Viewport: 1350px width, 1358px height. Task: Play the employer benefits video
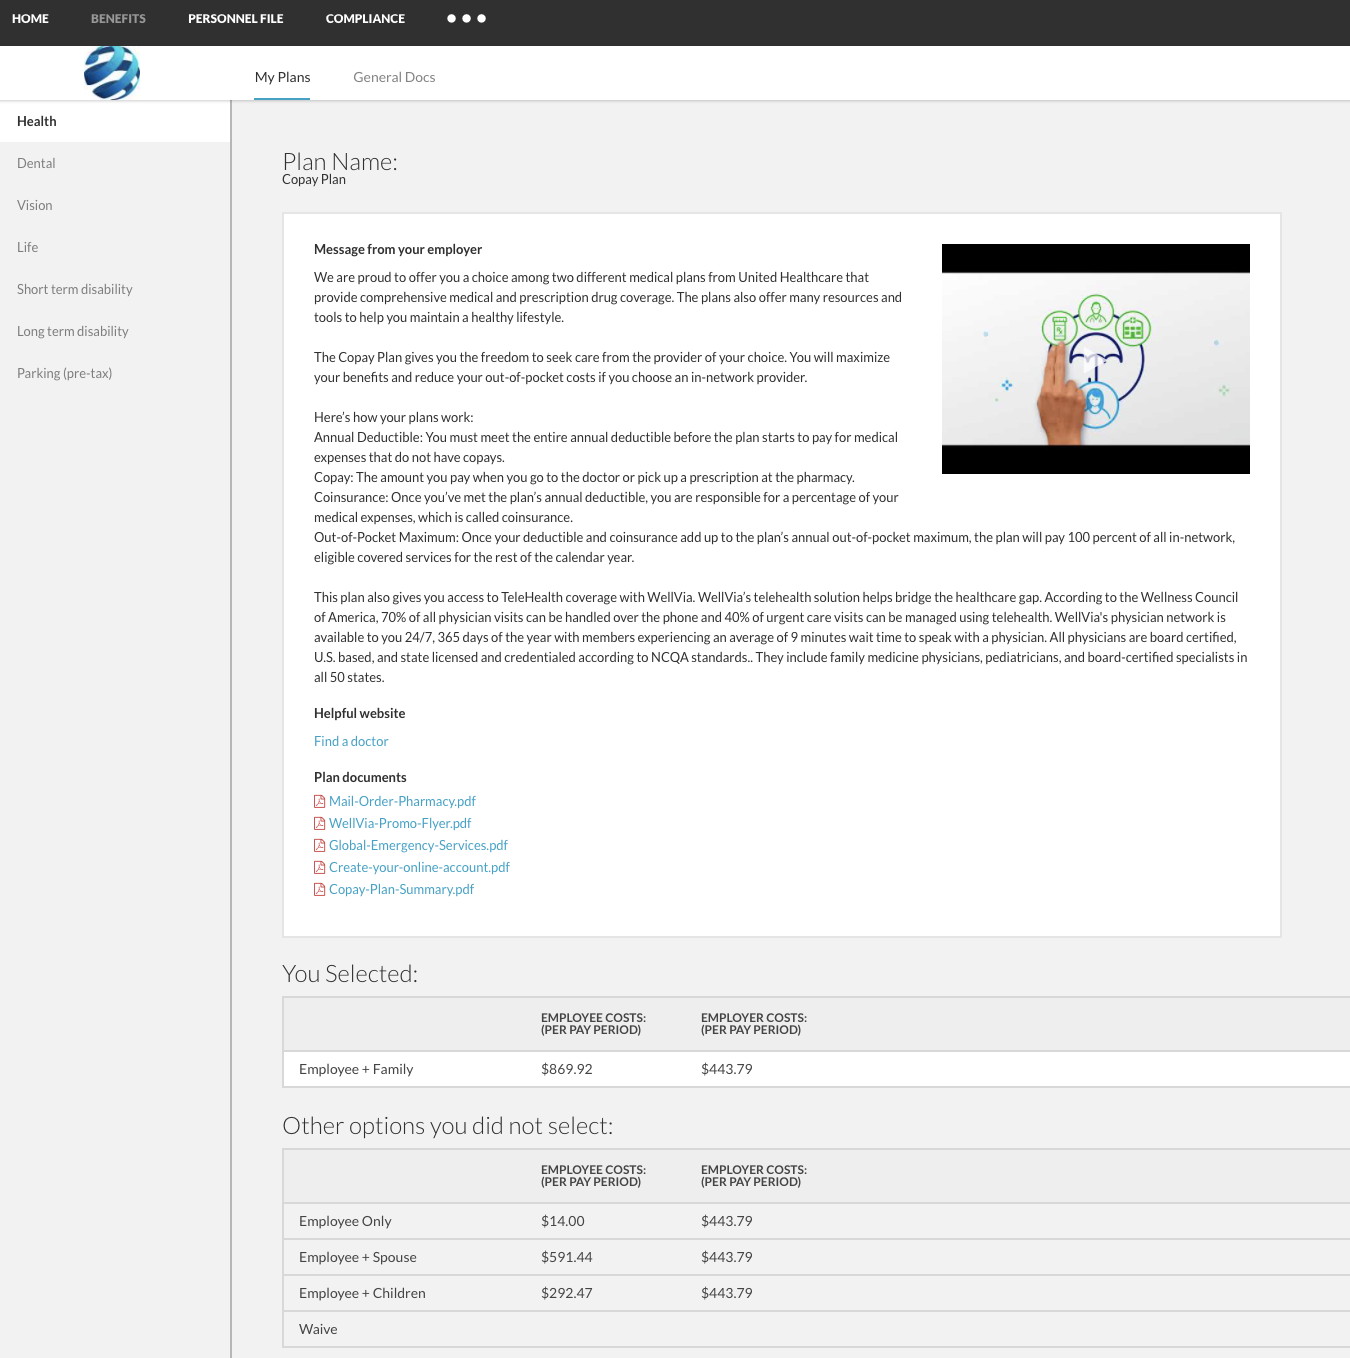coord(1096,359)
